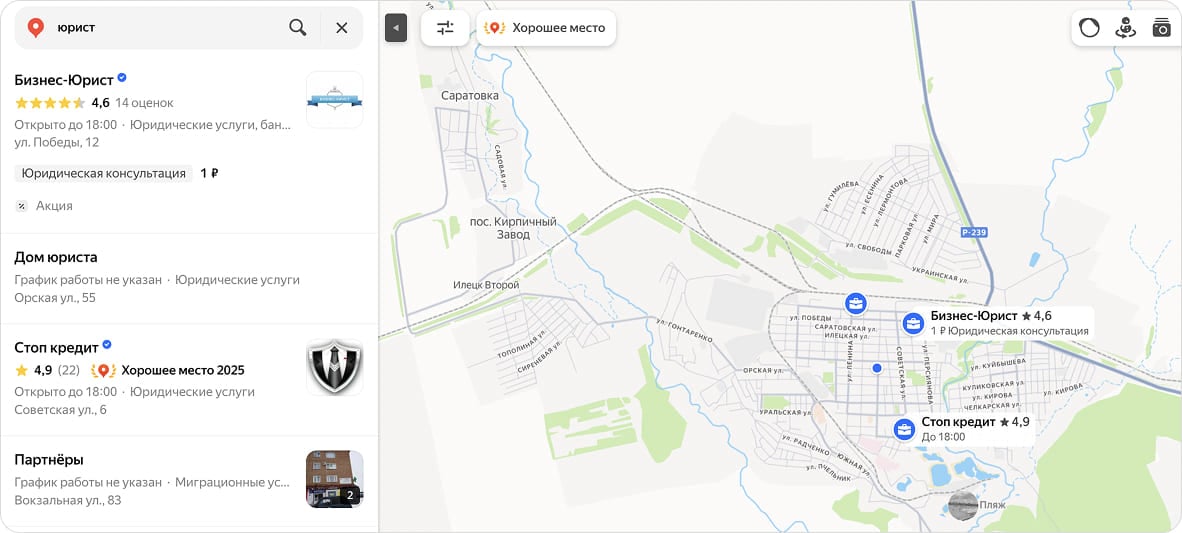Toggle the "Хорошее место" filter chip
The height and width of the screenshot is (533, 1182).
coord(547,28)
